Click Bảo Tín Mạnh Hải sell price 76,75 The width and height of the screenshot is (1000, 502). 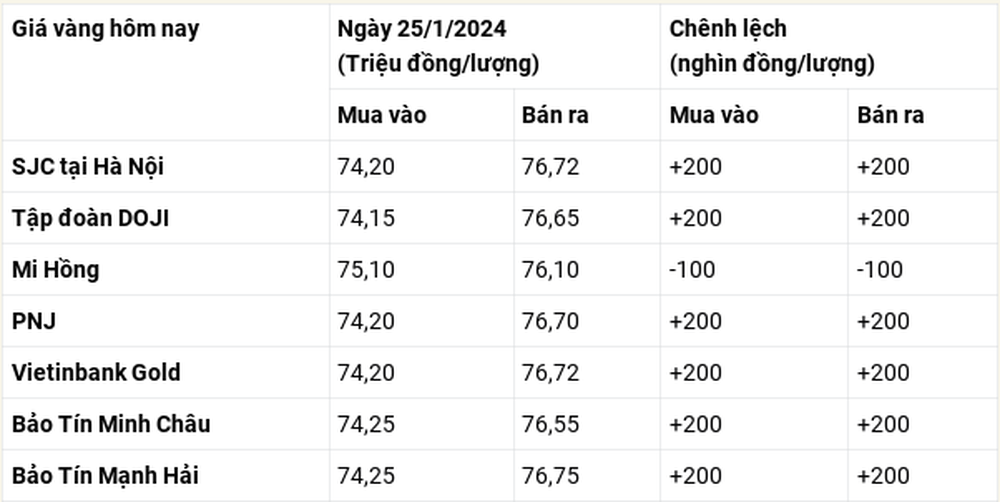pyautogui.click(x=550, y=476)
